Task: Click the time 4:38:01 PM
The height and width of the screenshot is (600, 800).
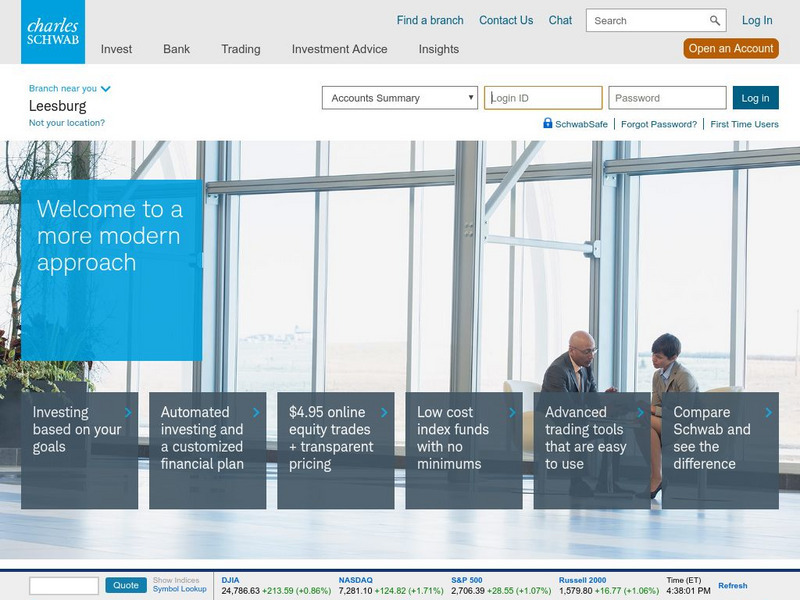Action: pos(688,591)
